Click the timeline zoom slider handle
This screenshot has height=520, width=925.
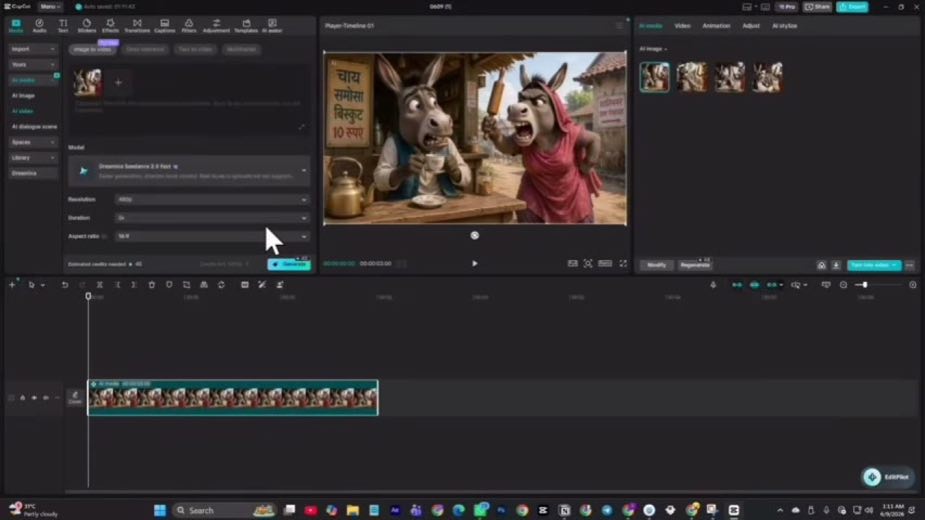(865, 285)
